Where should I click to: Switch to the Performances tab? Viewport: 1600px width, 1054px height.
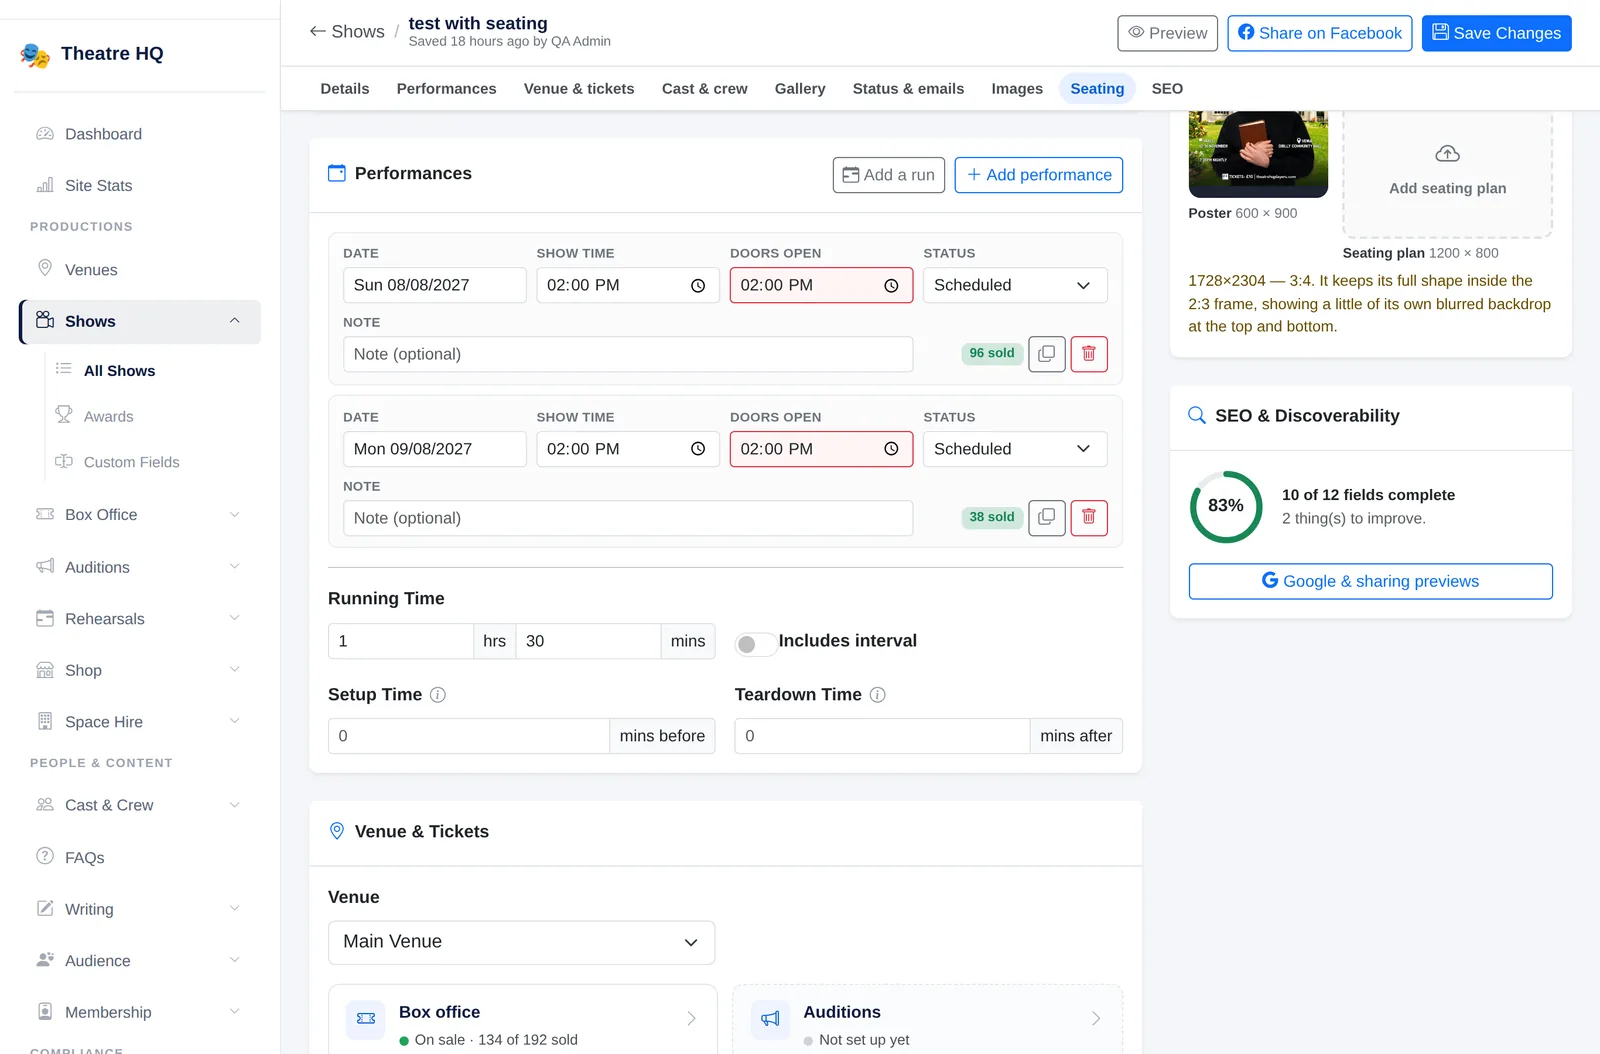tap(446, 89)
